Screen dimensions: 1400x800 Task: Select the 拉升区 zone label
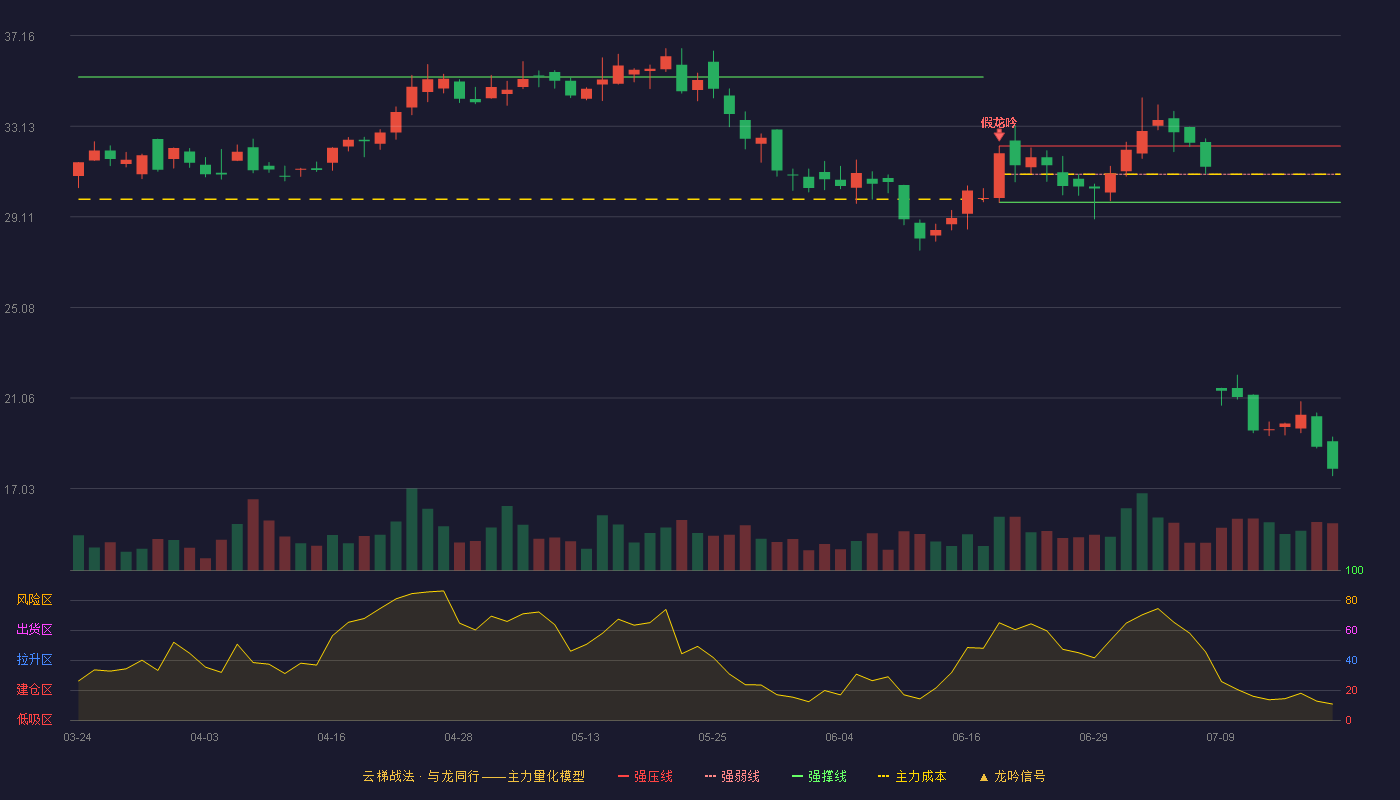34,660
